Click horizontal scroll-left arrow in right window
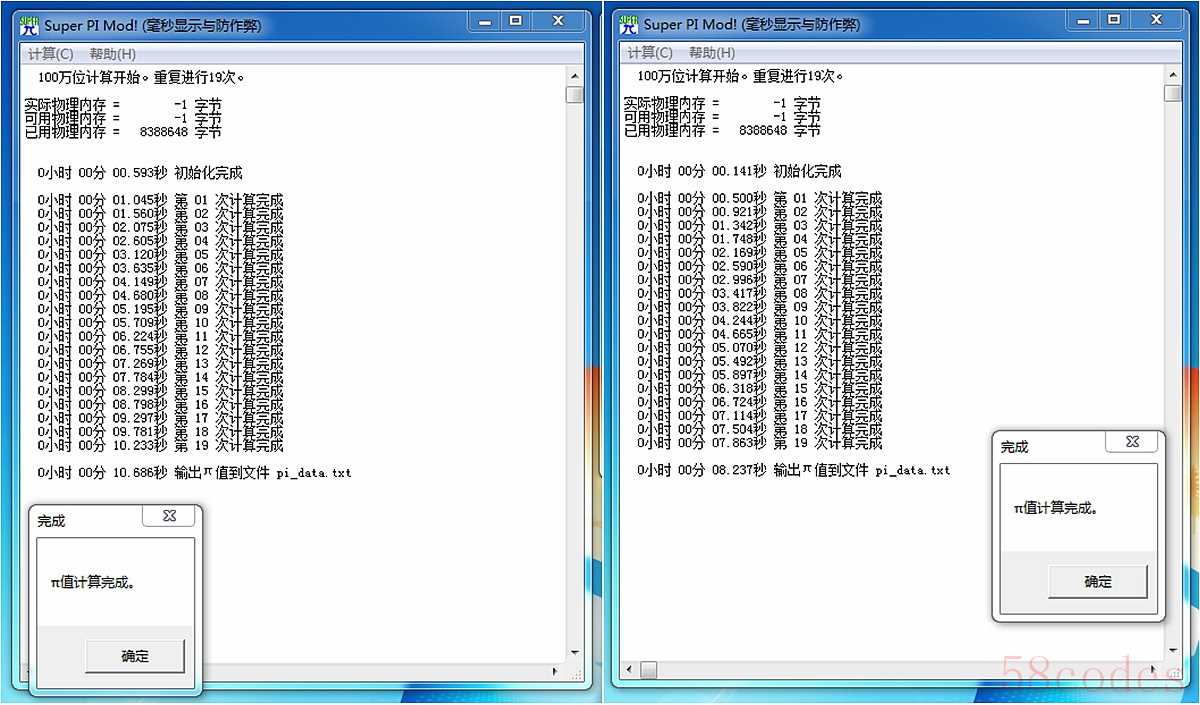 [629, 669]
